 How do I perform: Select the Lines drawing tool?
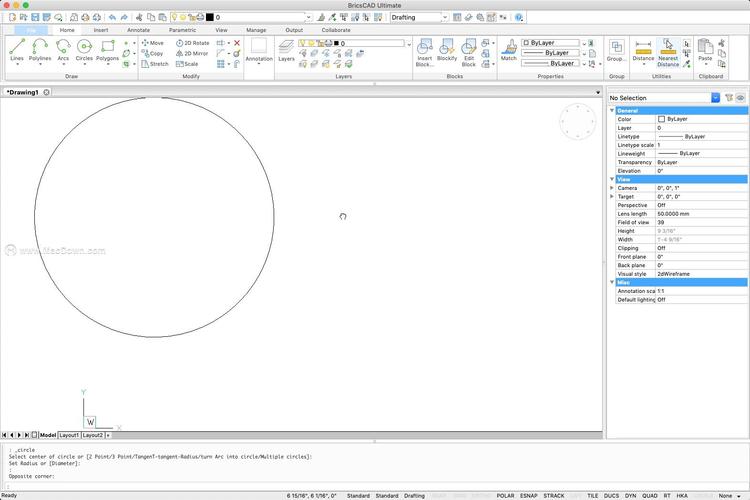(x=17, y=51)
